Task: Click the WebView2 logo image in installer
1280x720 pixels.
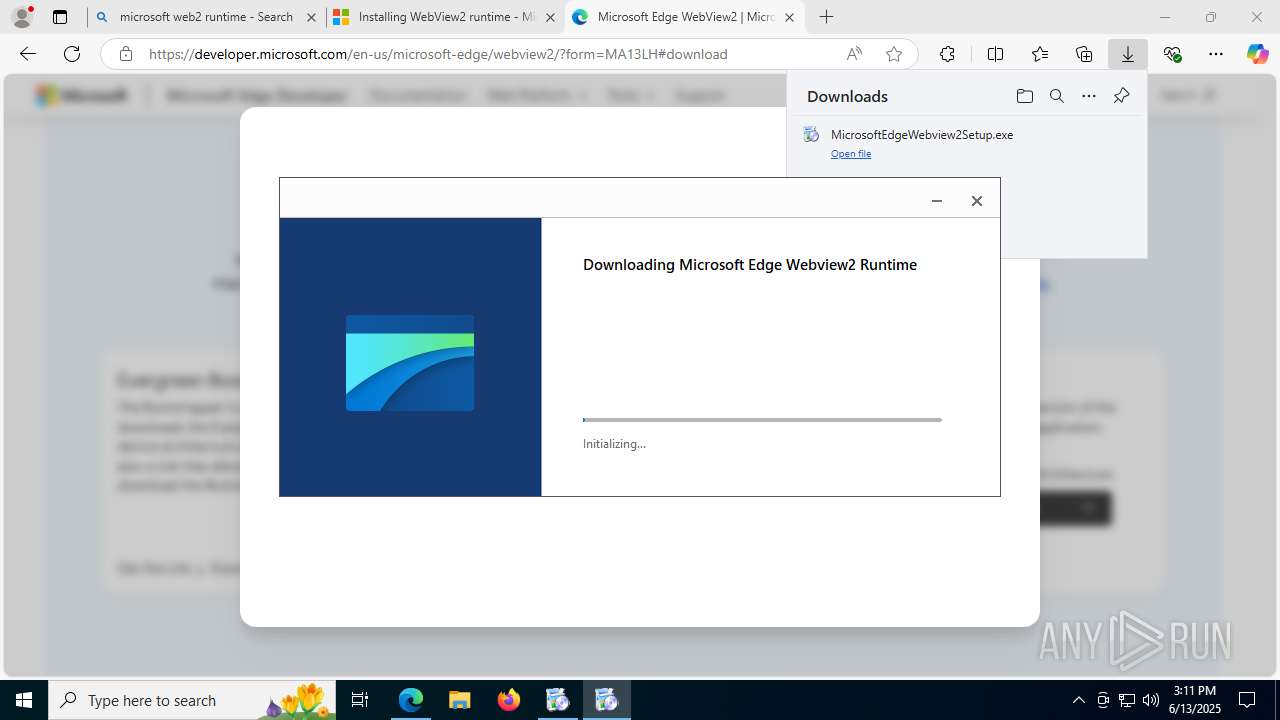Action: click(410, 363)
